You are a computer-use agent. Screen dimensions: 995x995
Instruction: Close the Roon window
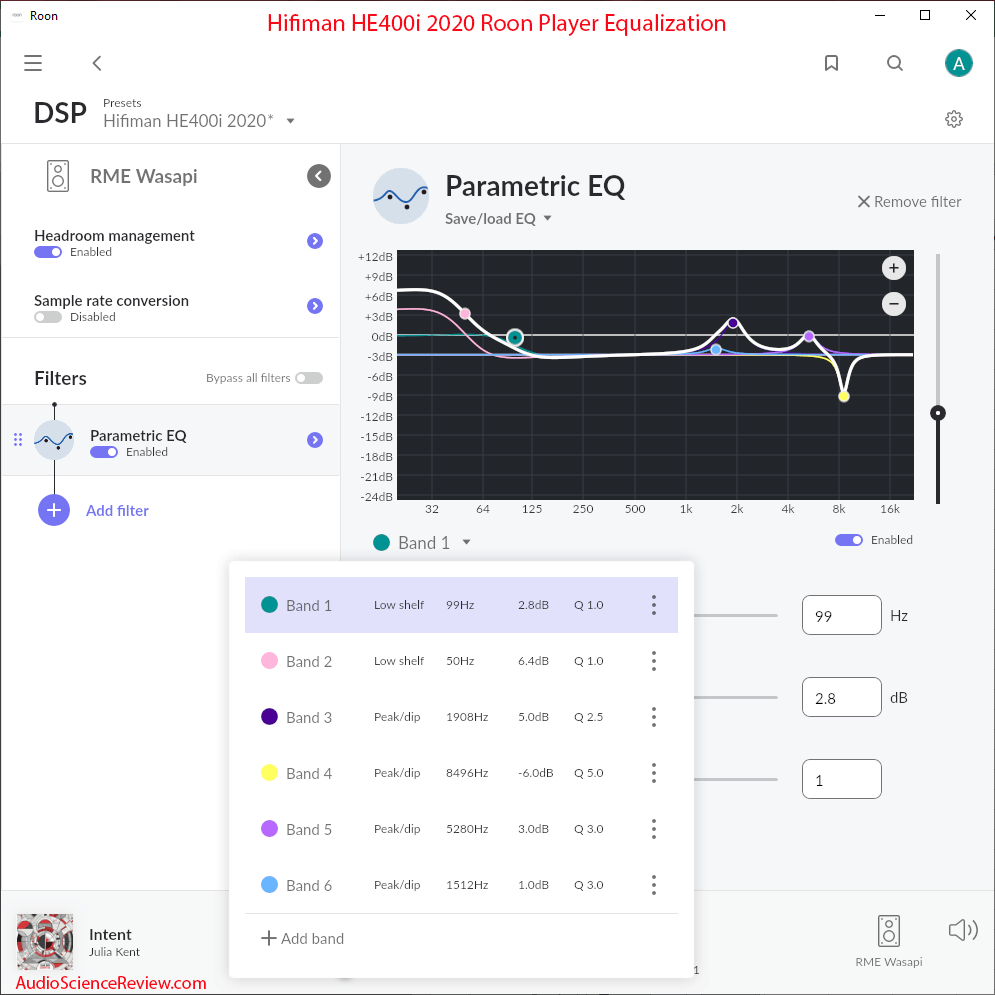971,15
